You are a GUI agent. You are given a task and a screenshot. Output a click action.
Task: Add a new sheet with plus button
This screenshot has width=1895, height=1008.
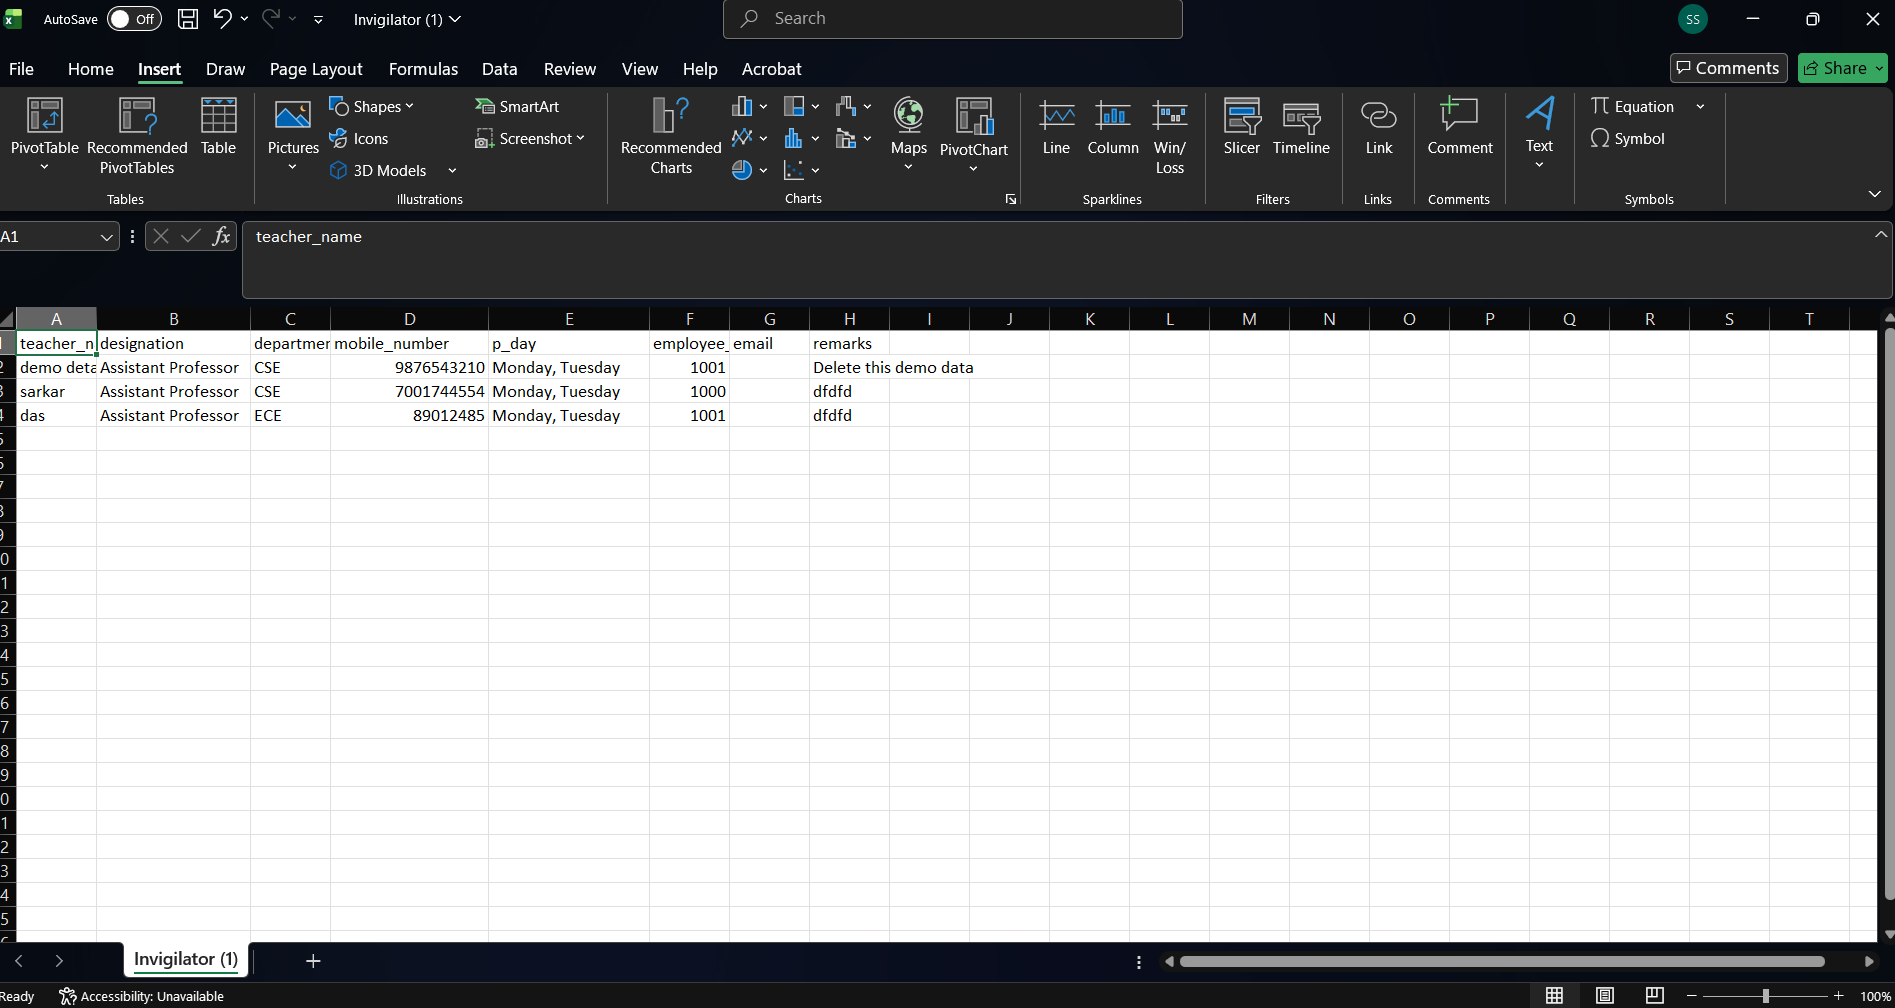[313, 961]
